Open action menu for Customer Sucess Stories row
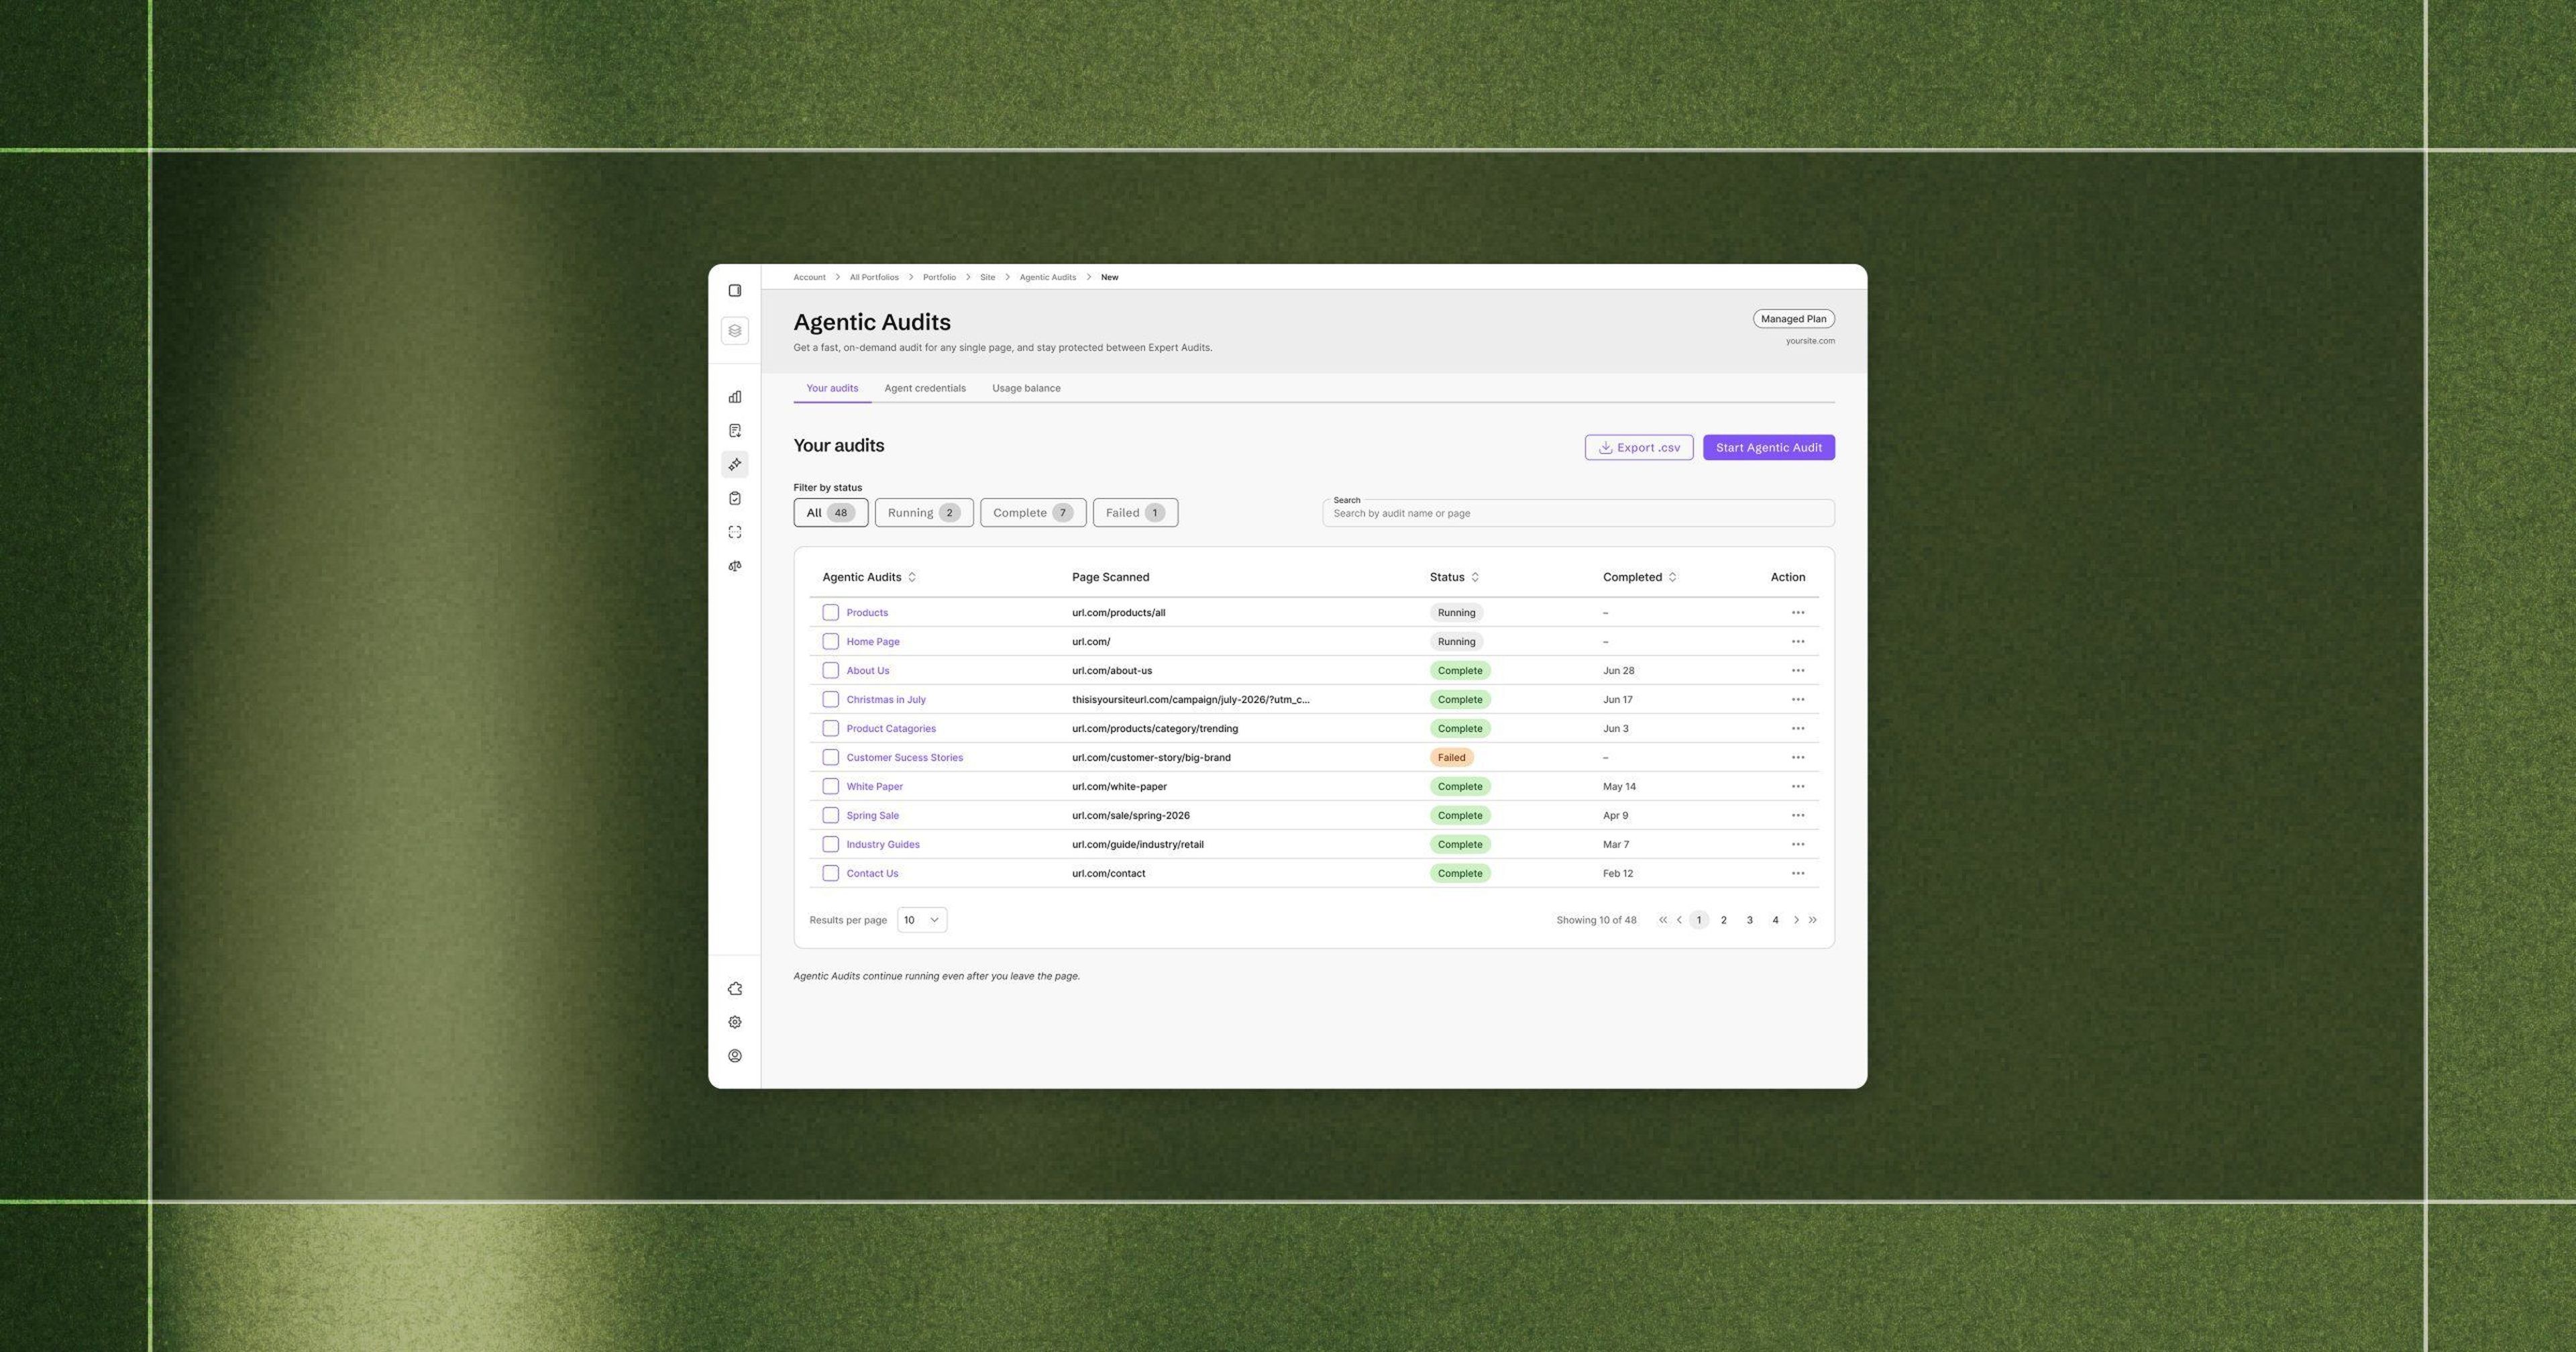Screen dimensions: 2576x1352 pos(1798,757)
